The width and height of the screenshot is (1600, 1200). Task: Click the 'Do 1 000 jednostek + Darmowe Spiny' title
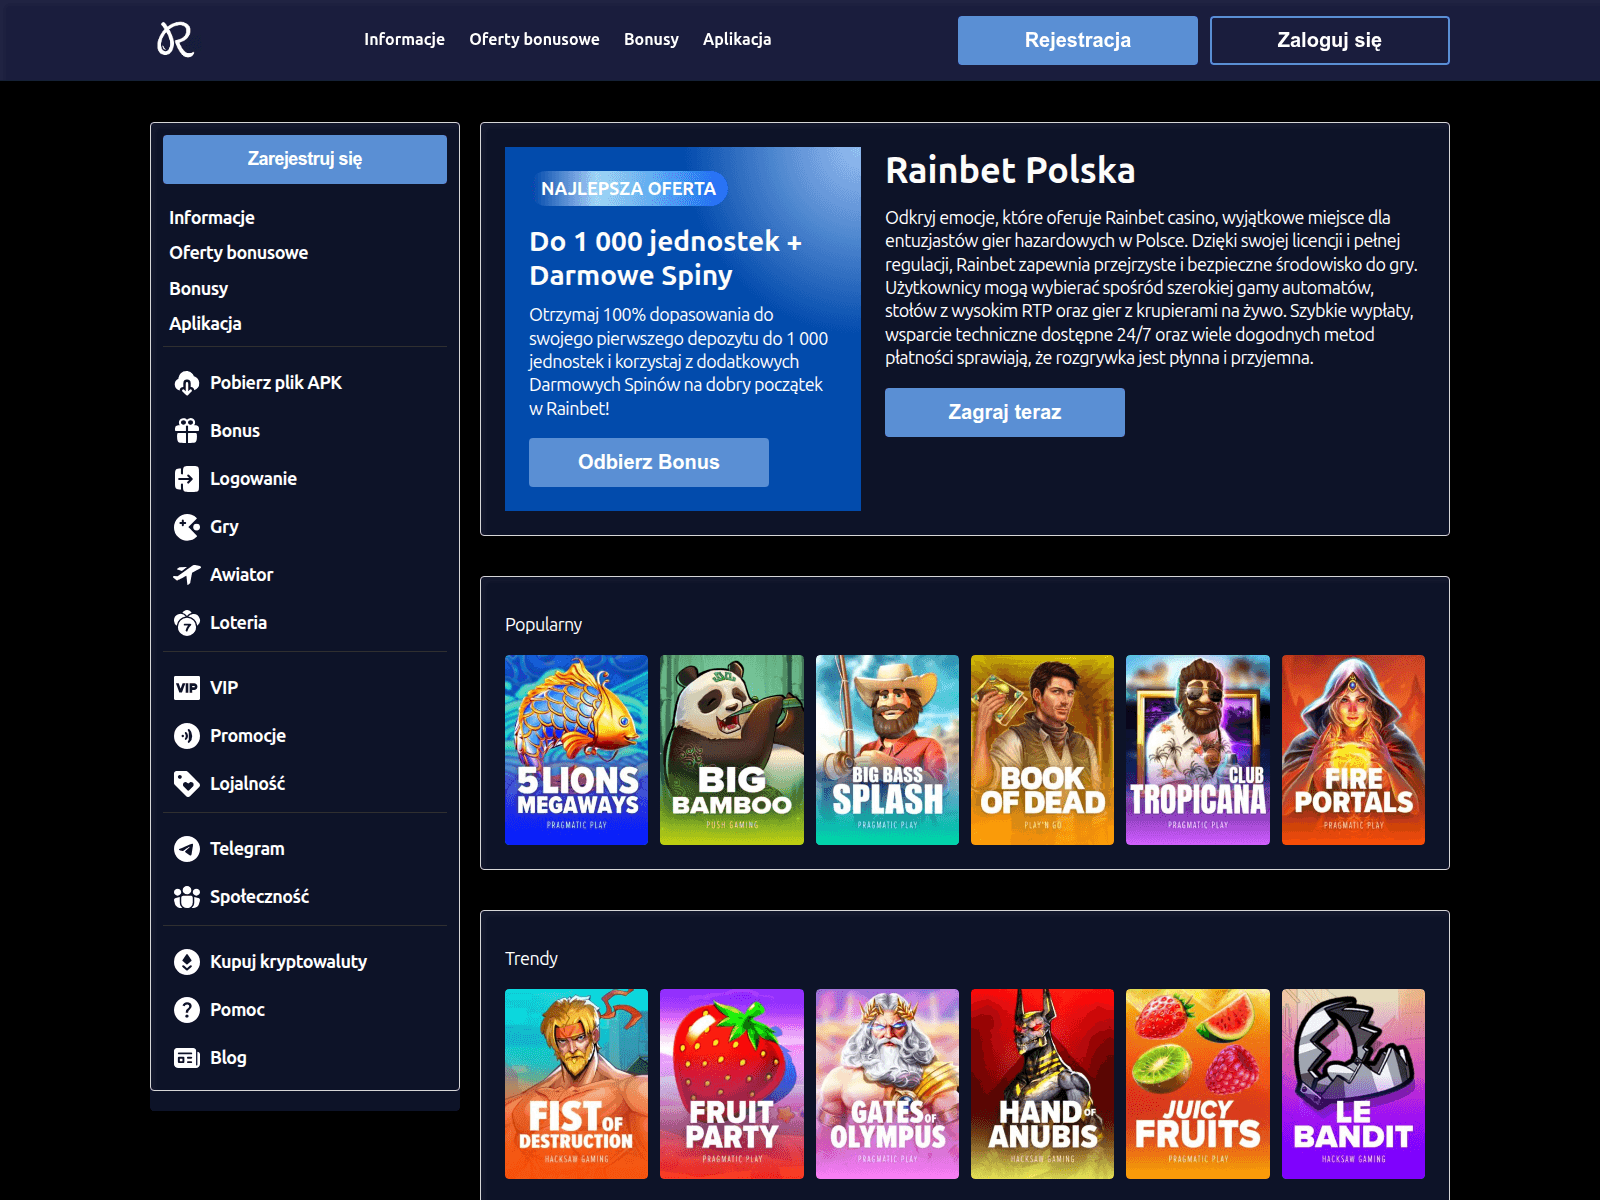point(665,258)
